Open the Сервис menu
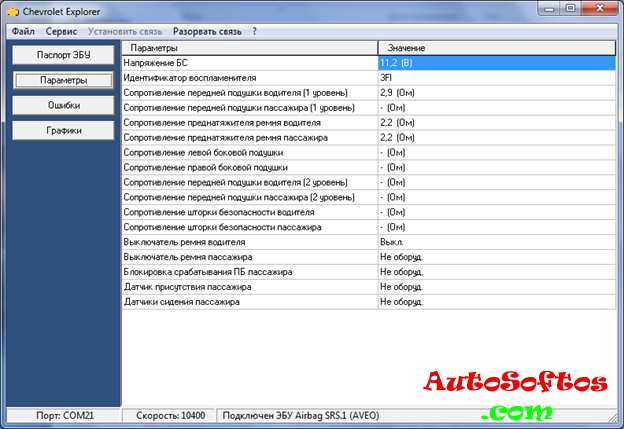 coord(61,31)
